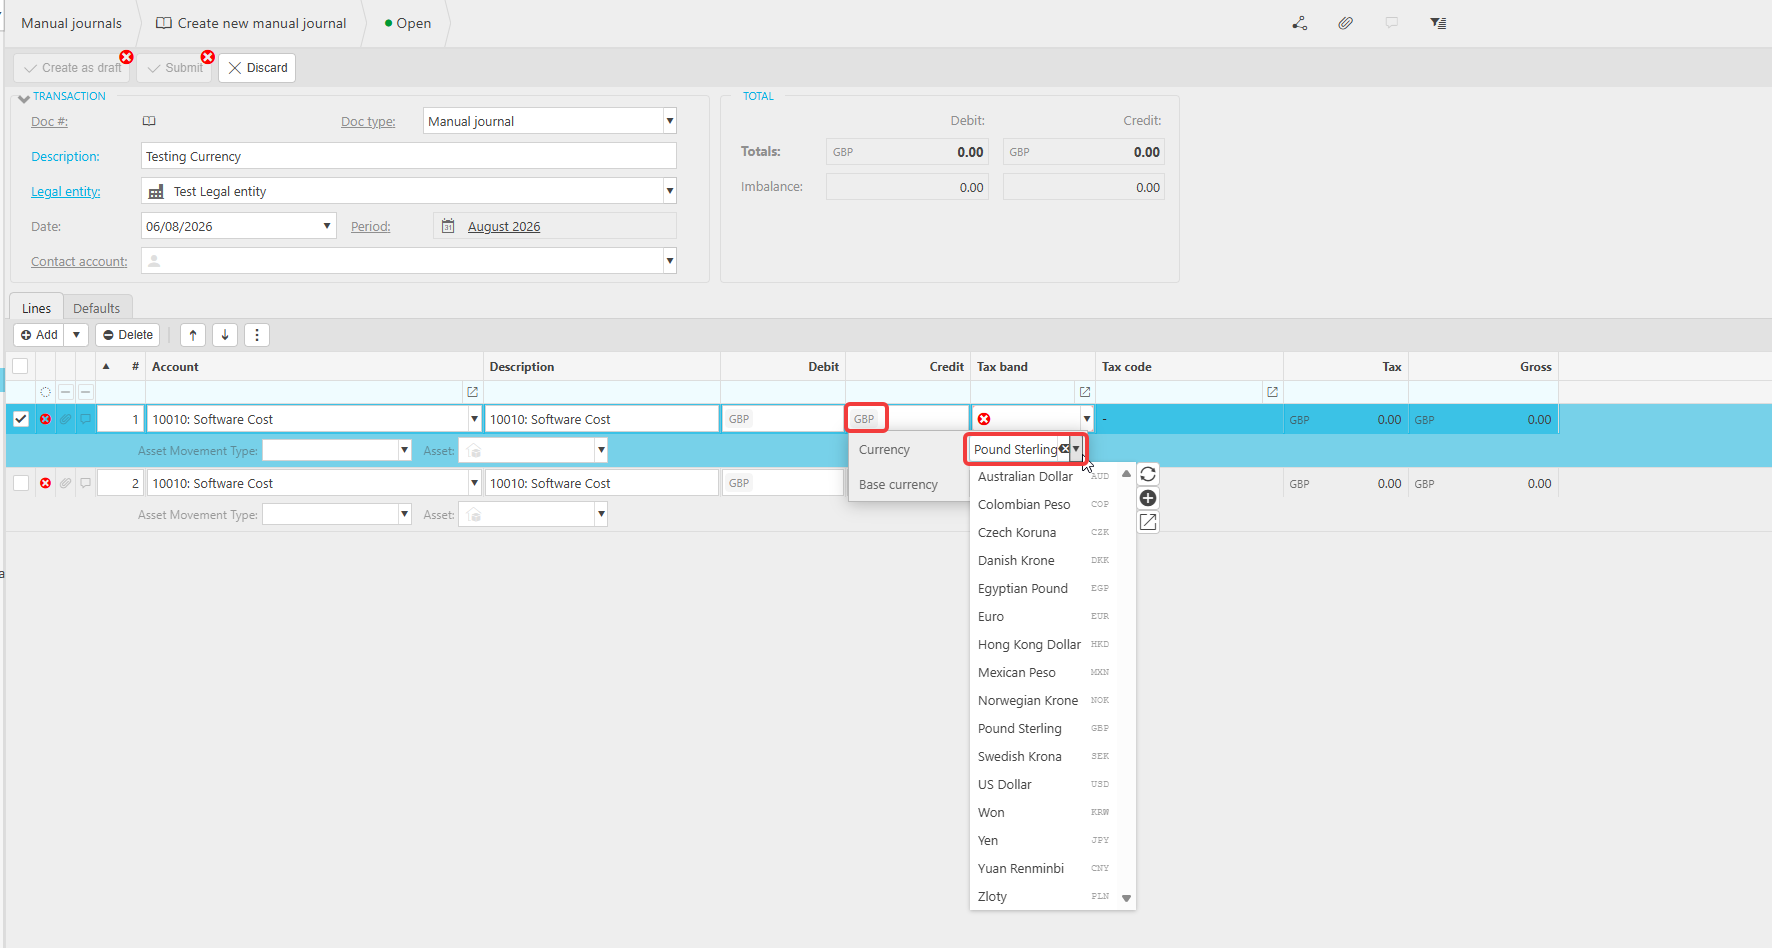1772x948 pixels.
Task: Add a new currency with plus icon
Action: [1148, 498]
